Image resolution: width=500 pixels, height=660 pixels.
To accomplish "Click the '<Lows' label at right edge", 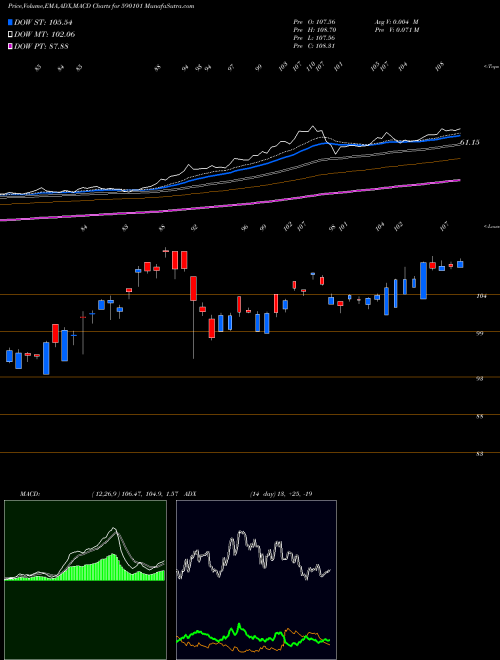I will (x=491, y=226).
